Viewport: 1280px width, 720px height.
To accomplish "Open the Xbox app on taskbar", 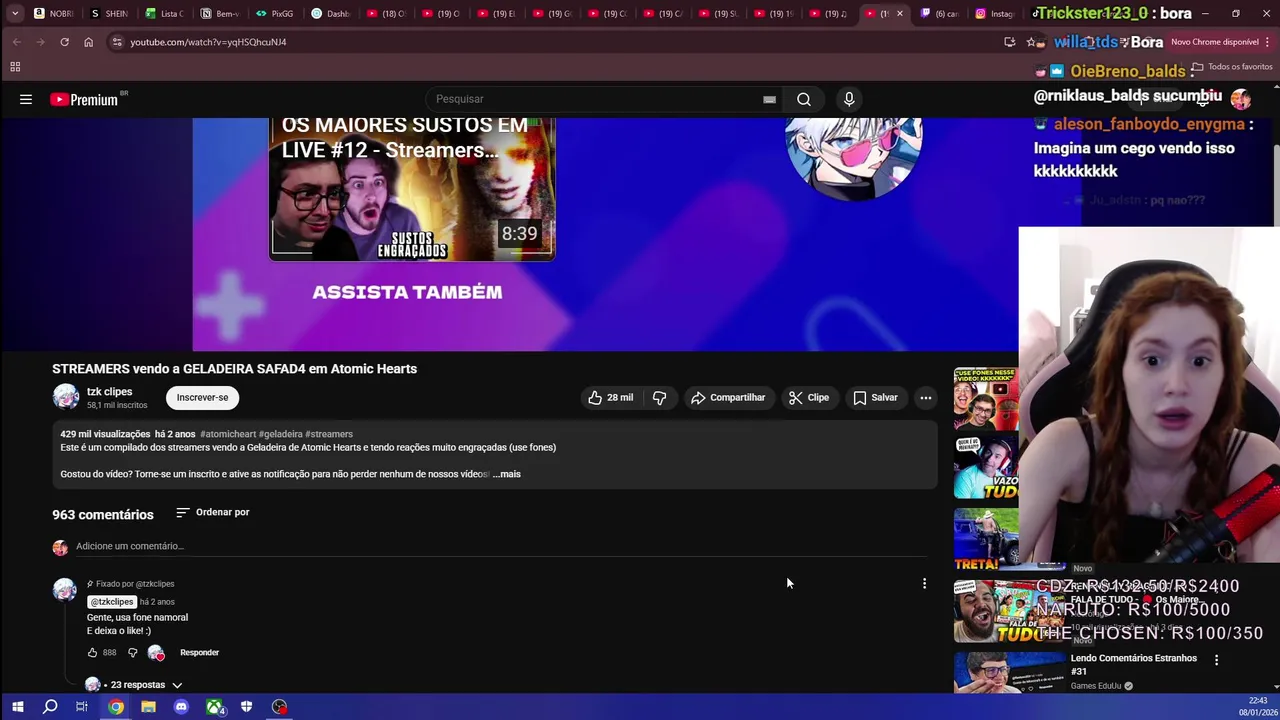I will pos(214,707).
